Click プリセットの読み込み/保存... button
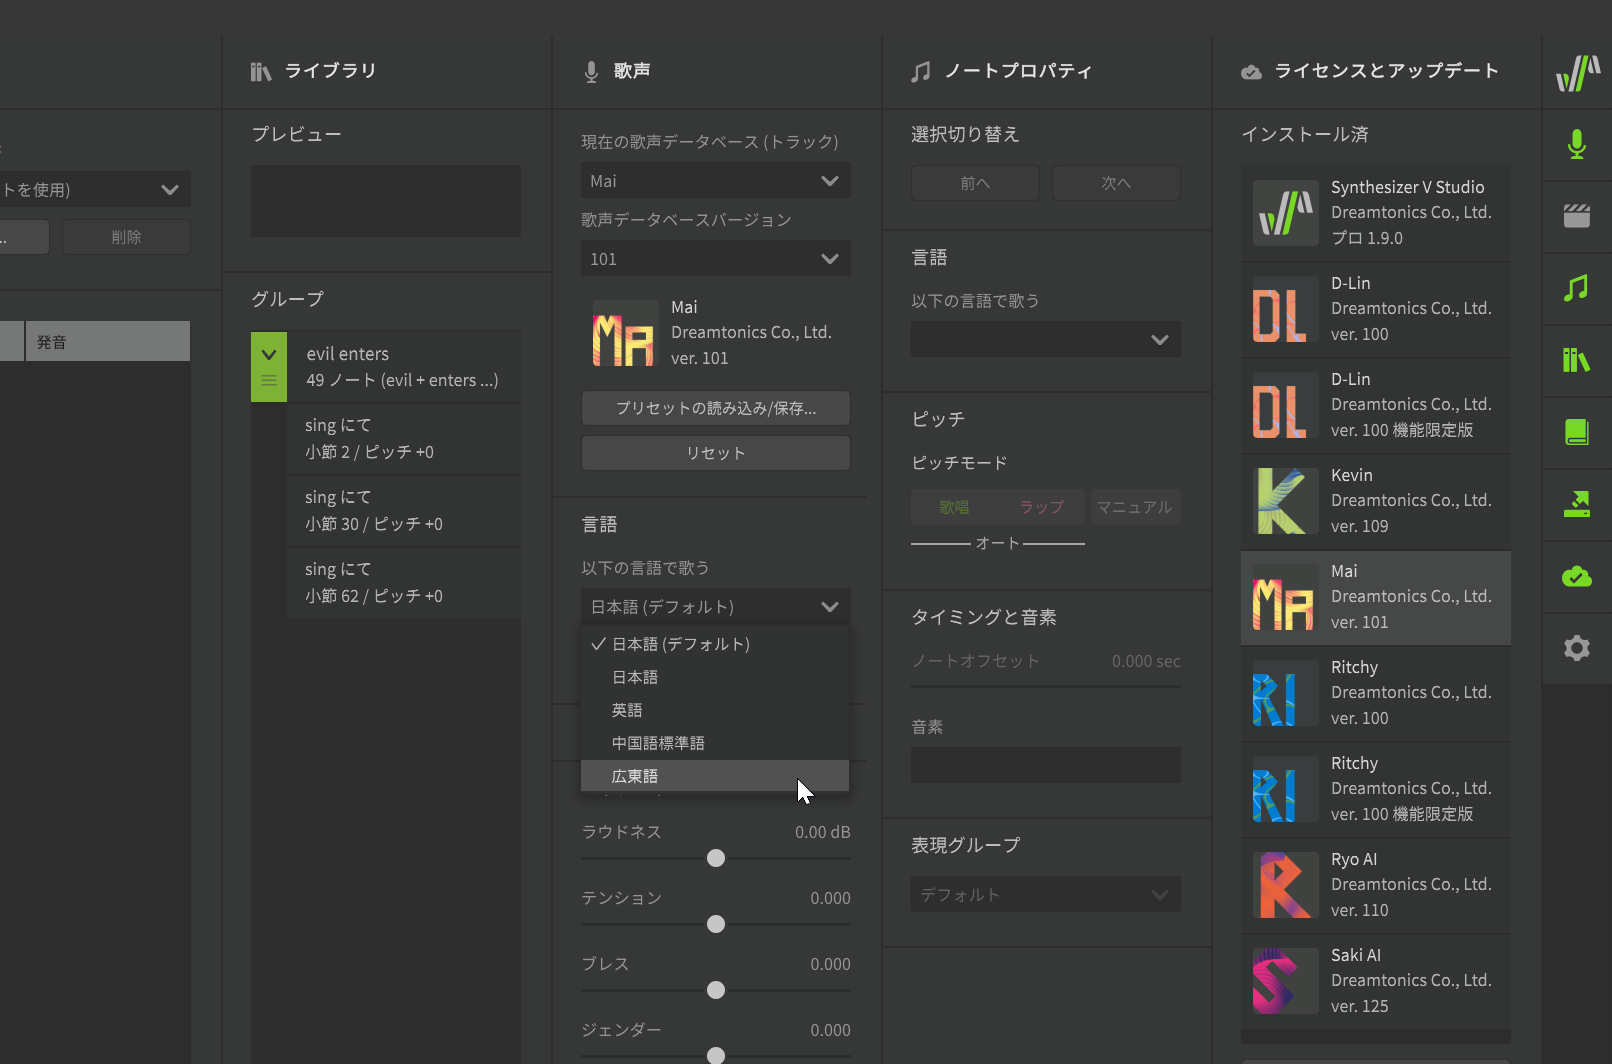 [716, 408]
